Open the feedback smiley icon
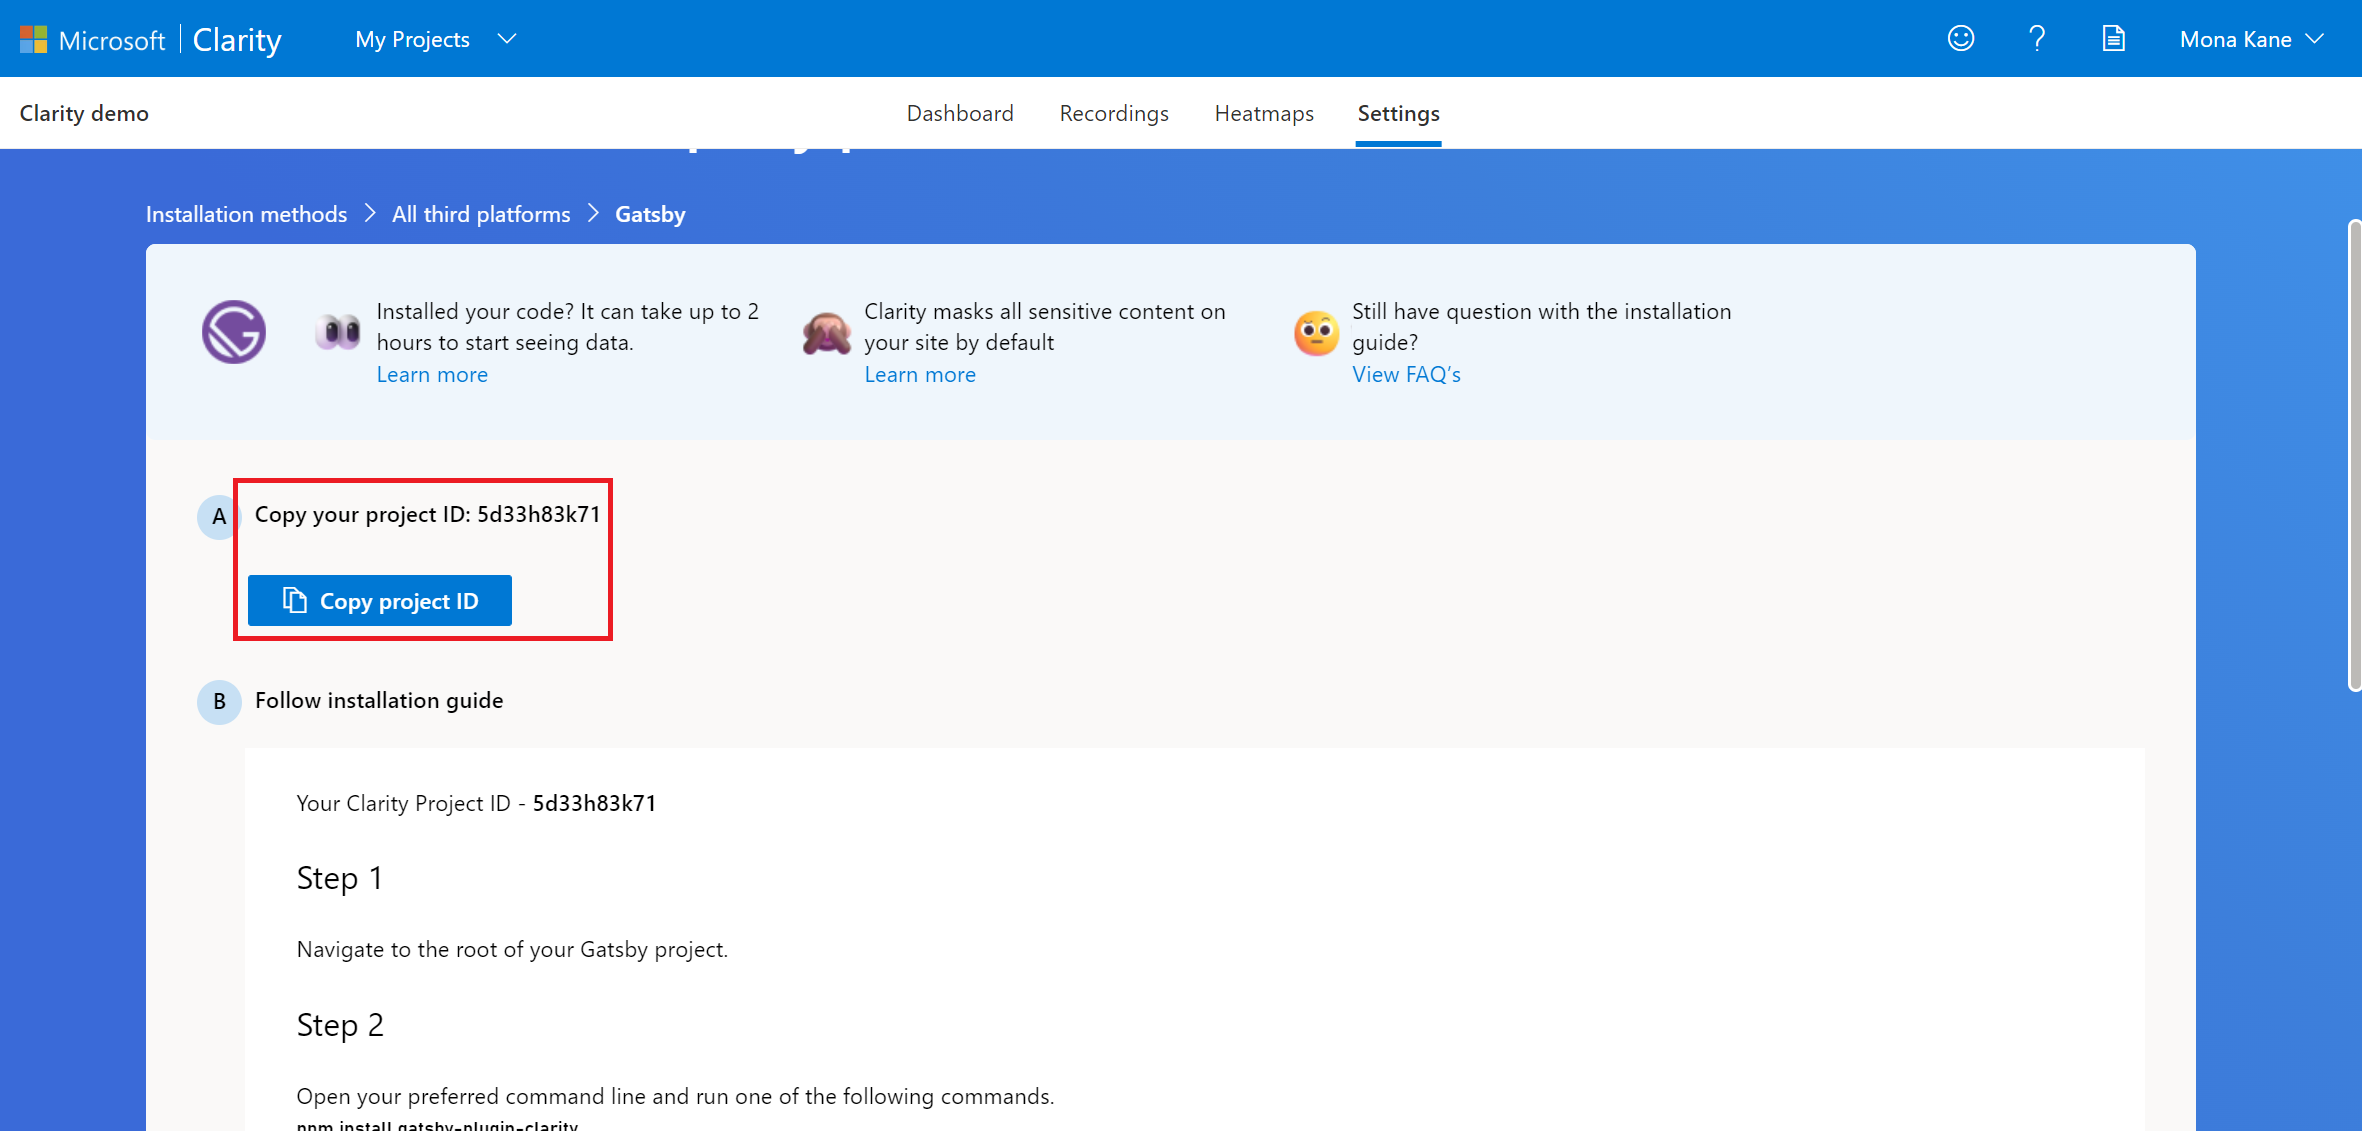The height and width of the screenshot is (1131, 2362). [x=1961, y=38]
